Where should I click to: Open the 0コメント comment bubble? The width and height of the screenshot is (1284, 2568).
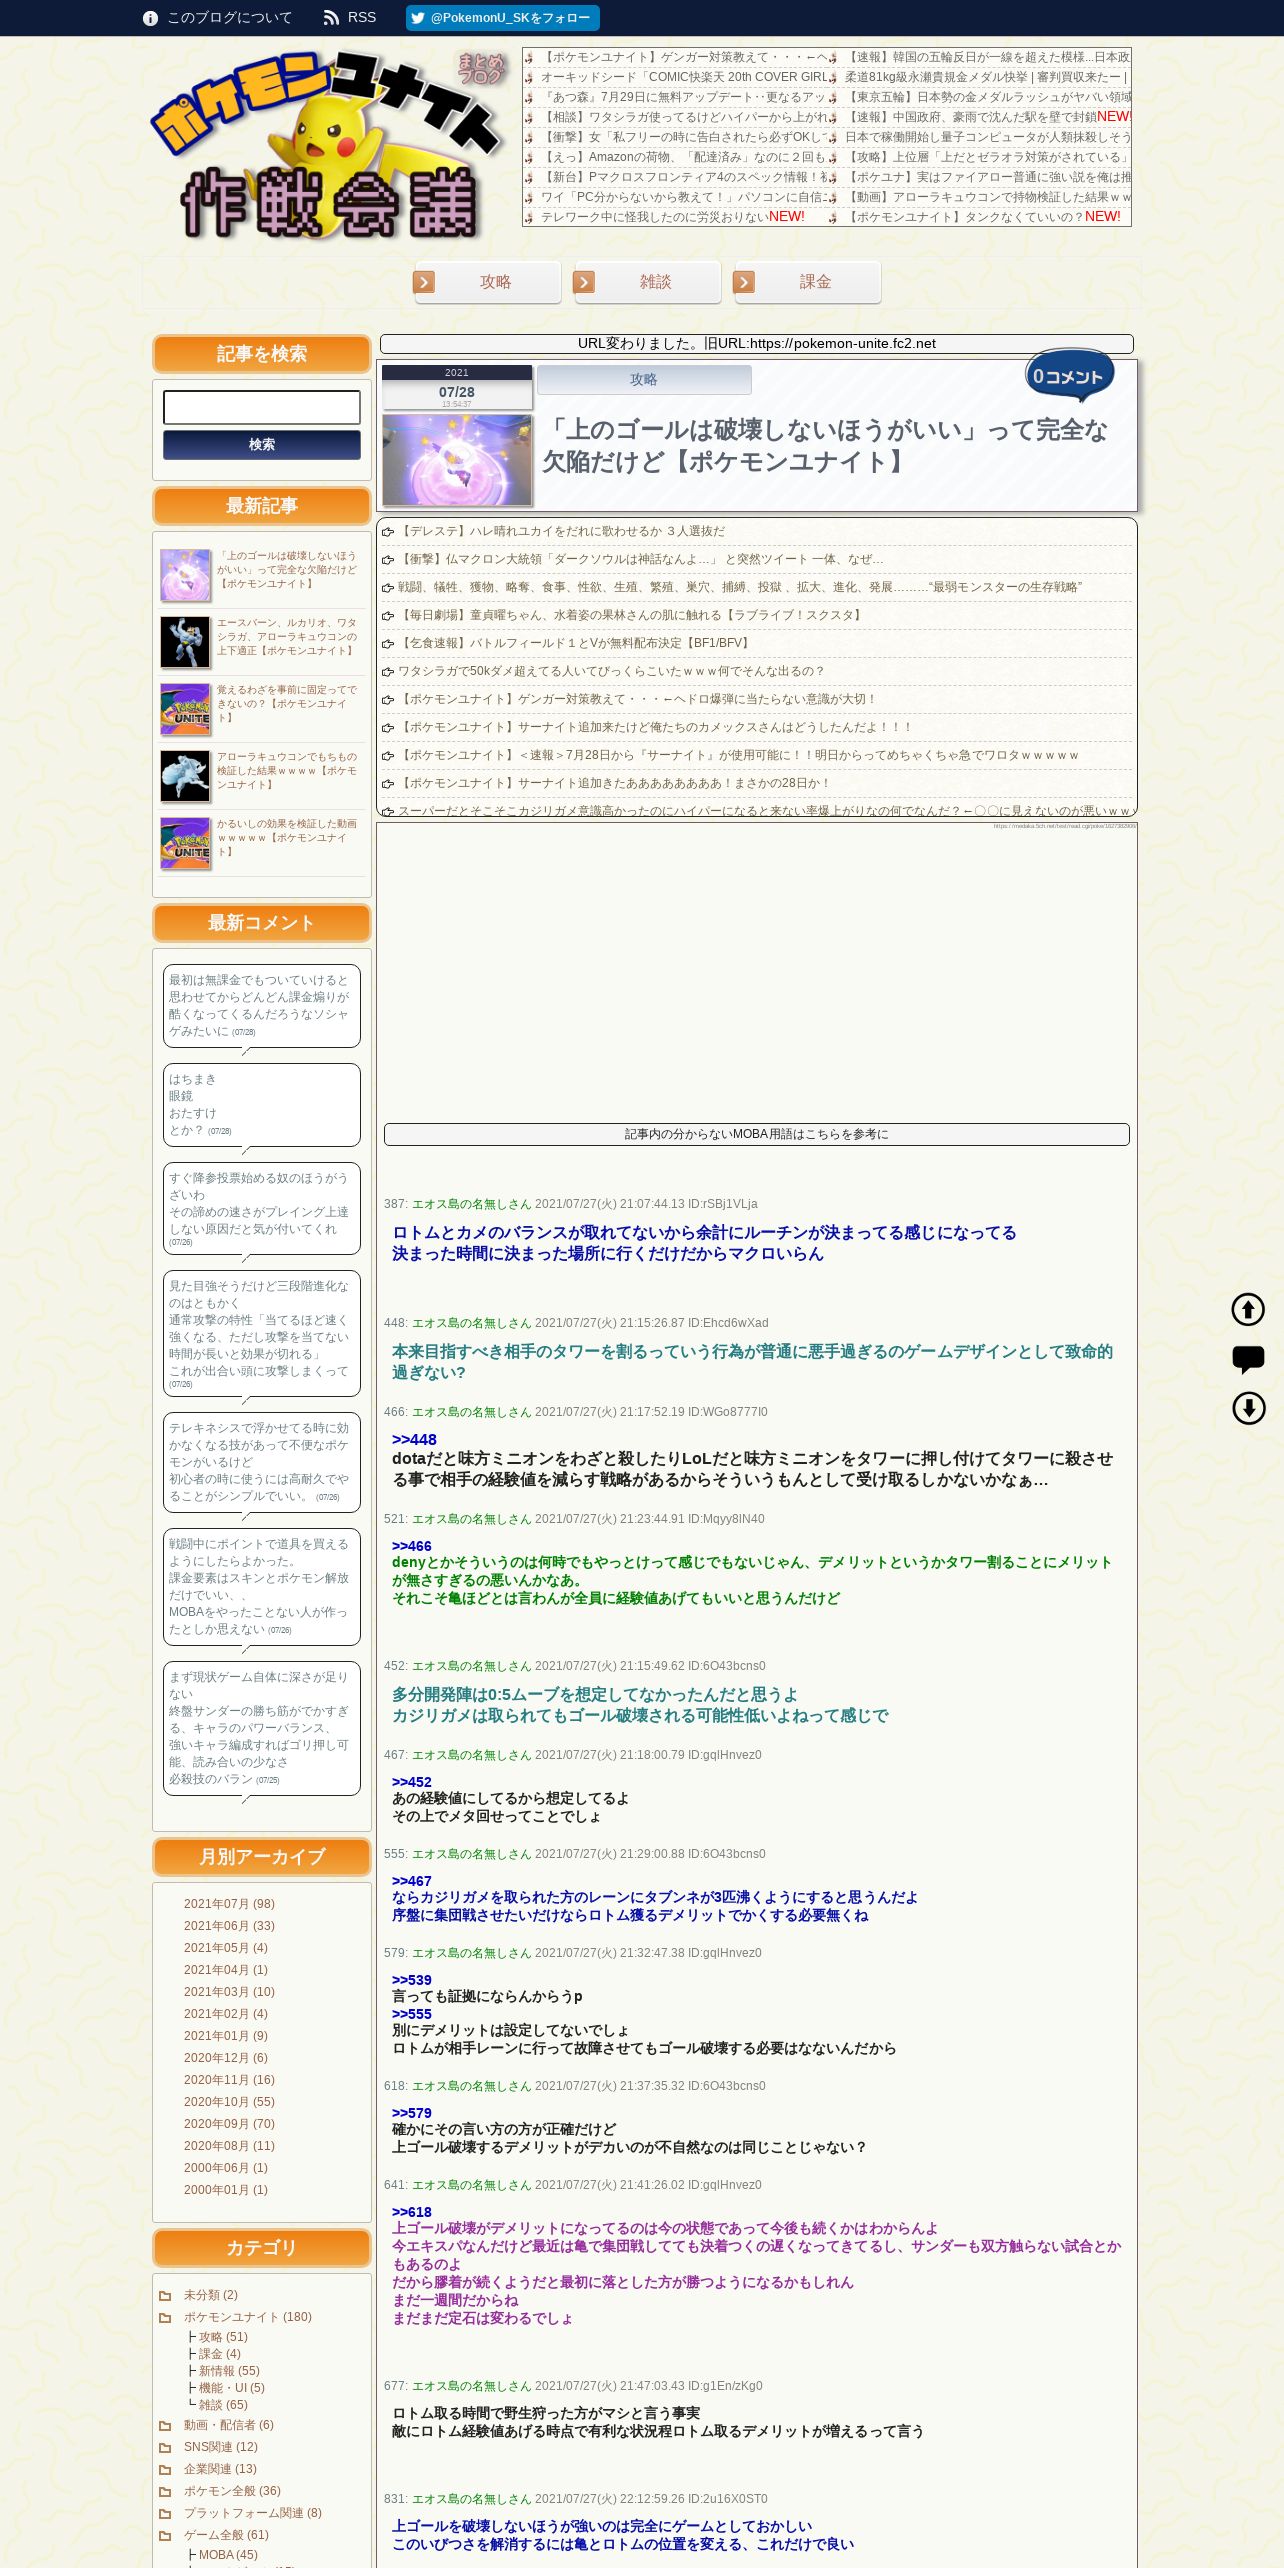click(x=1069, y=375)
